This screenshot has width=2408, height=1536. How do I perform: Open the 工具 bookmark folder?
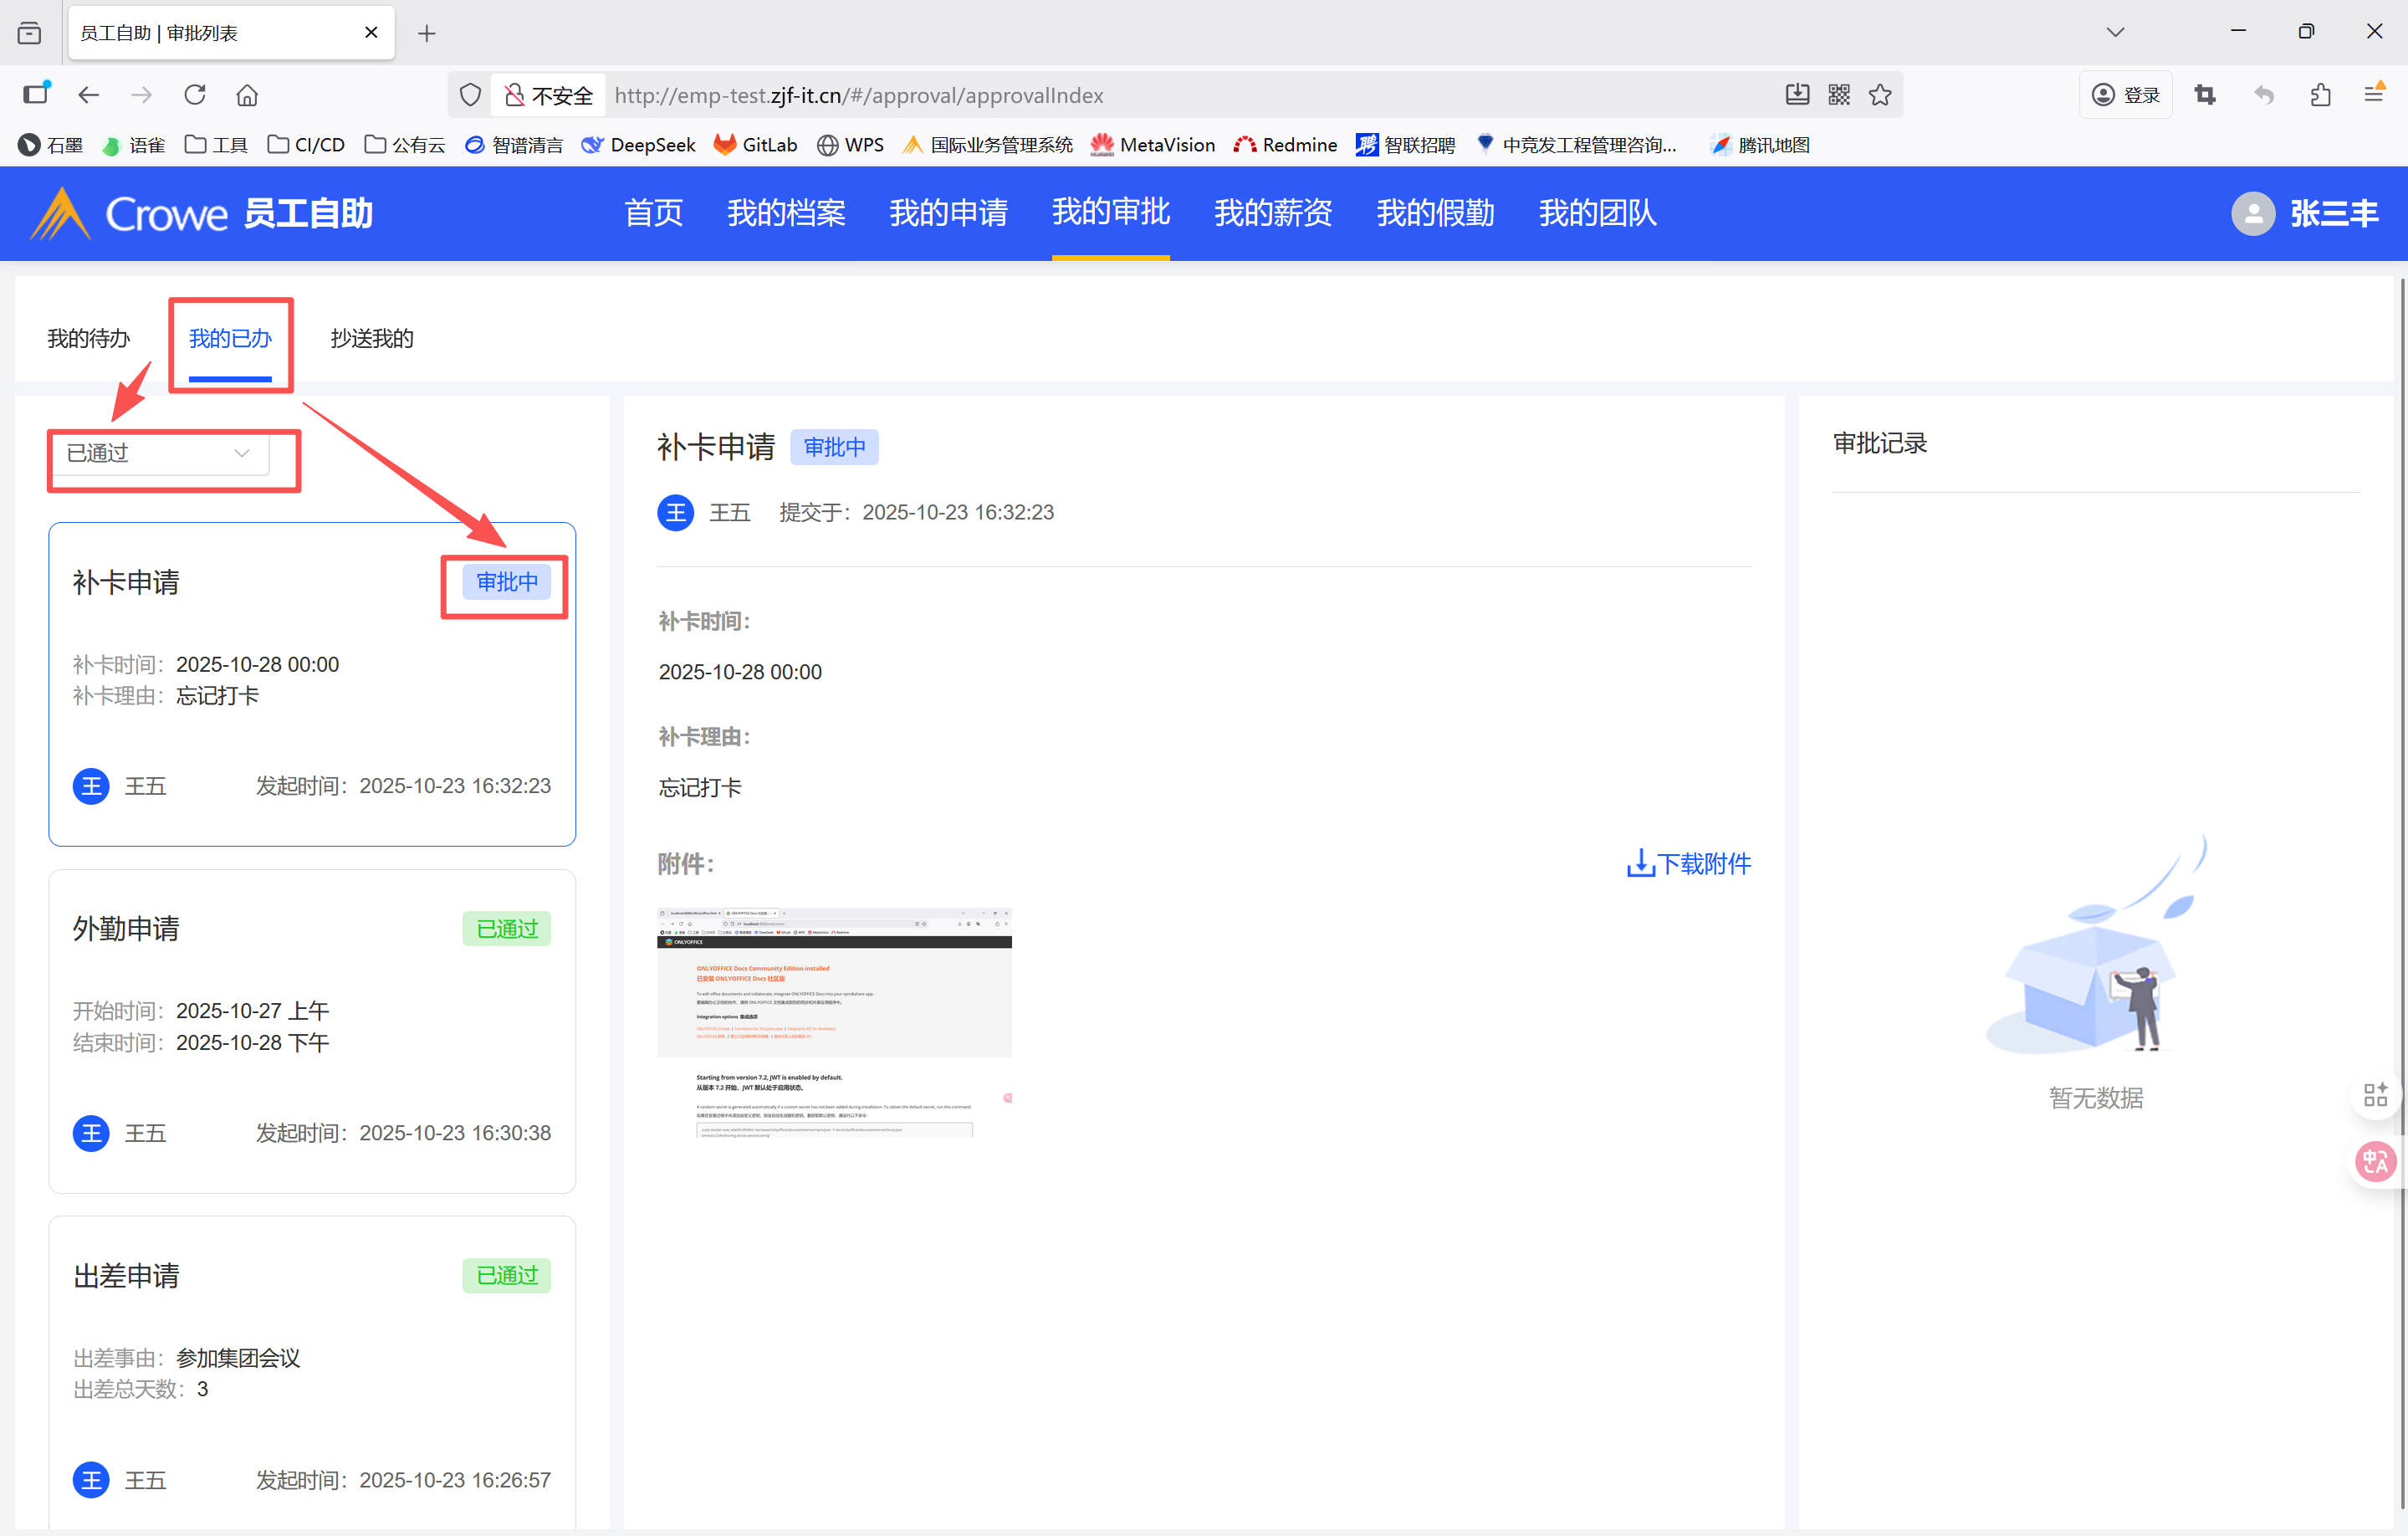click(217, 145)
